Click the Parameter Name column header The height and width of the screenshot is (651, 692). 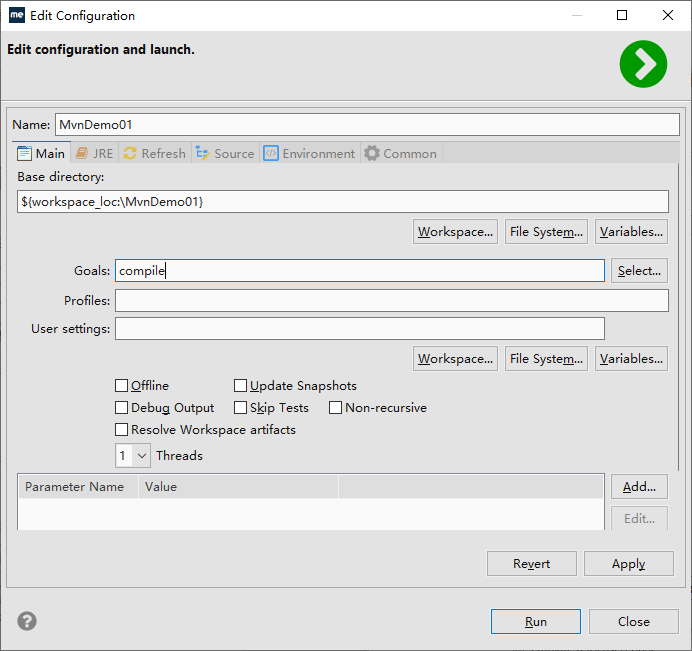75,487
